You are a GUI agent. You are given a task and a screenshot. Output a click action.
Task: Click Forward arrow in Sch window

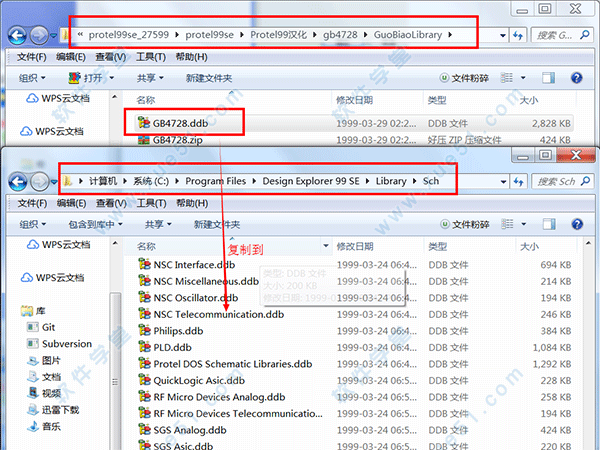coord(39,182)
